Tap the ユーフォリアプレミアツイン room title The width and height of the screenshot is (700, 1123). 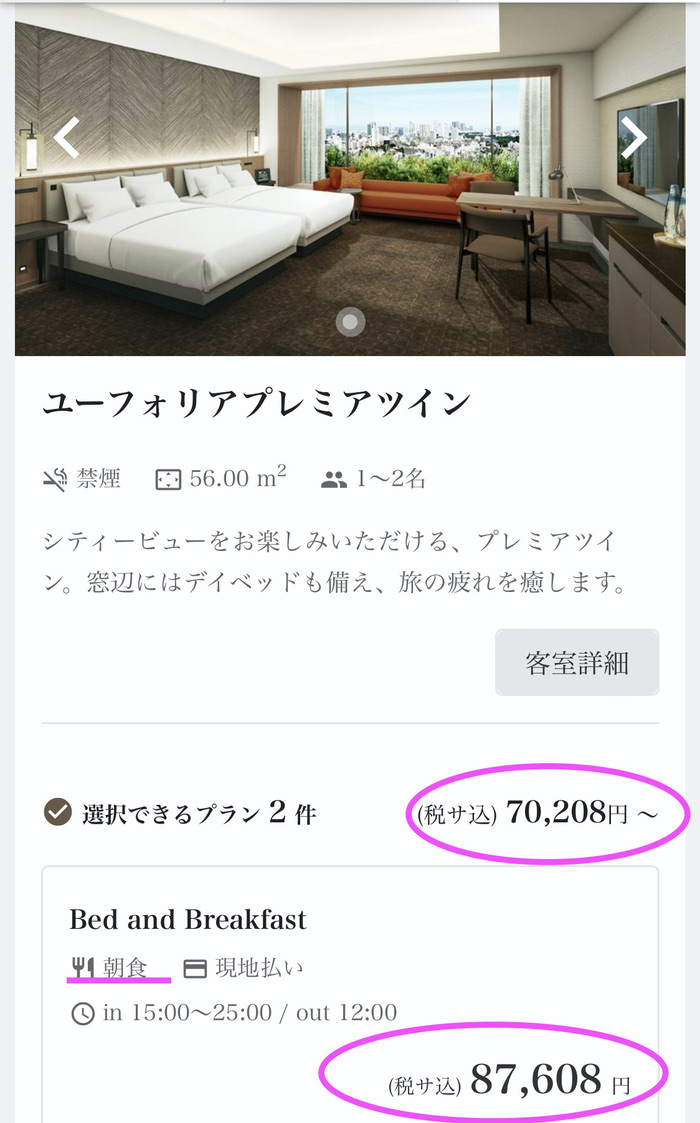click(x=256, y=404)
